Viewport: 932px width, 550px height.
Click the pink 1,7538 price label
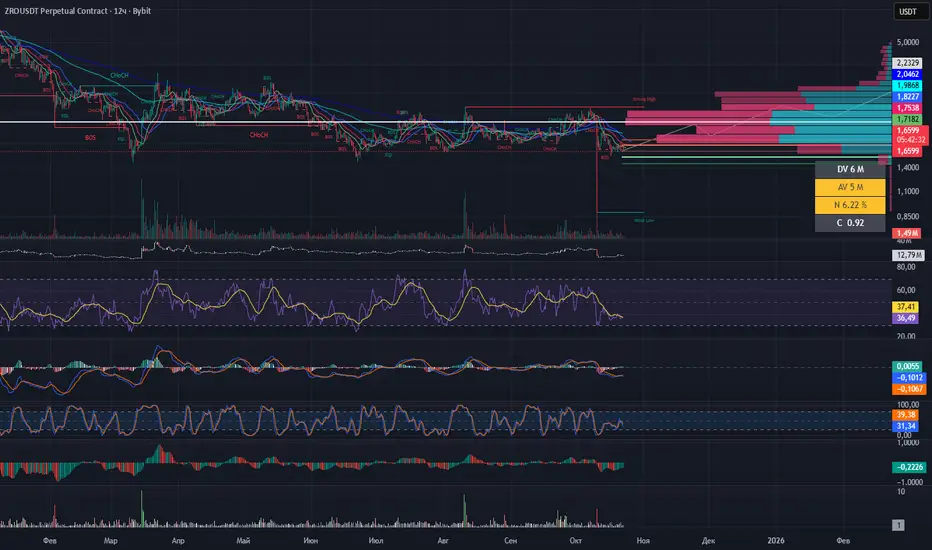pos(908,108)
